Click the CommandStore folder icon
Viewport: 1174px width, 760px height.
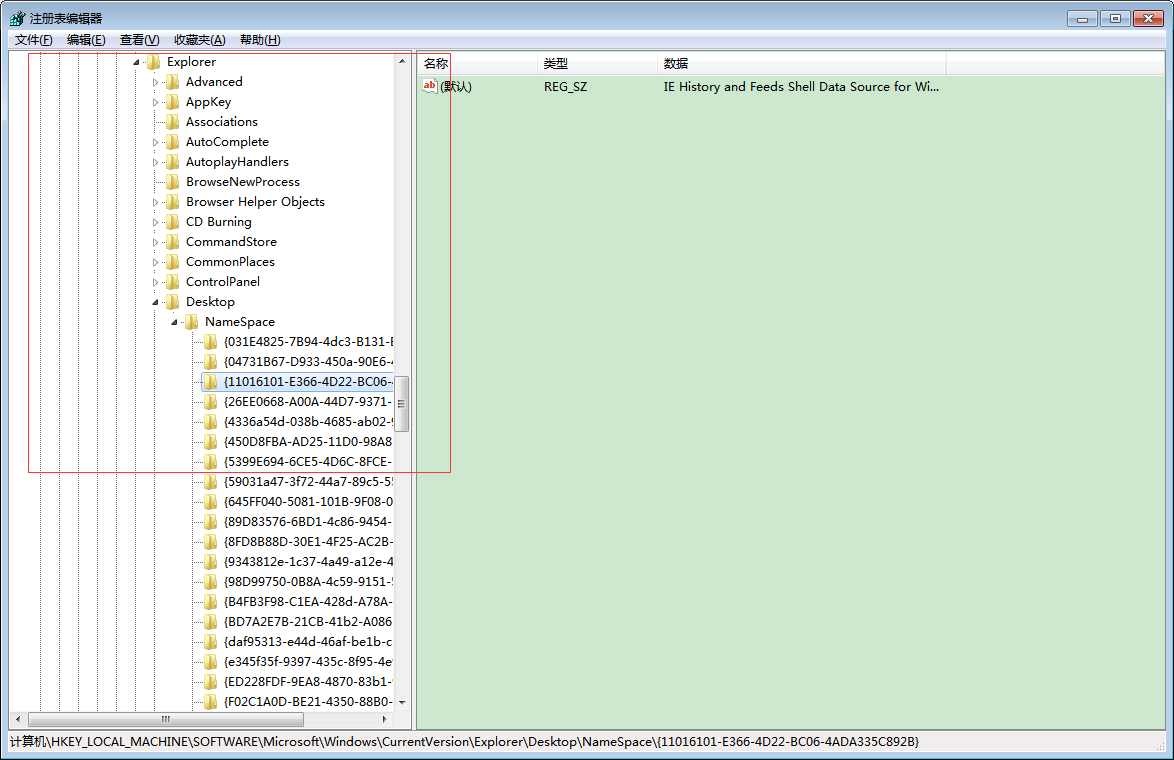pyautogui.click(x=172, y=242)
